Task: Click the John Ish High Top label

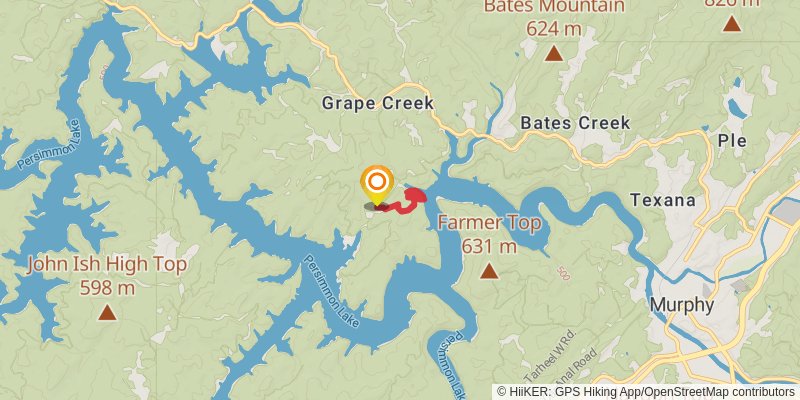Action: (107, 276)
